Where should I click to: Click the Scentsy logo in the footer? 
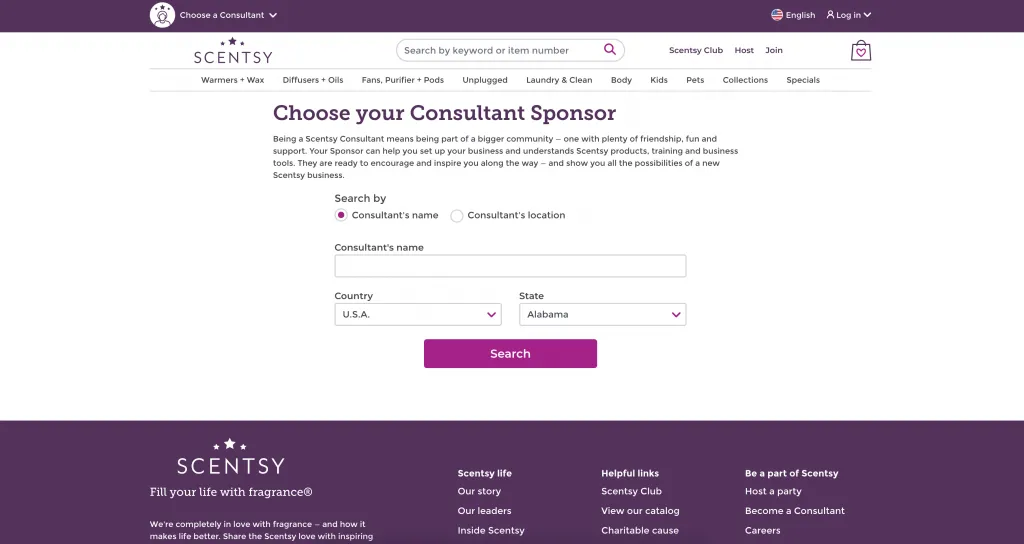coord(231,456)
